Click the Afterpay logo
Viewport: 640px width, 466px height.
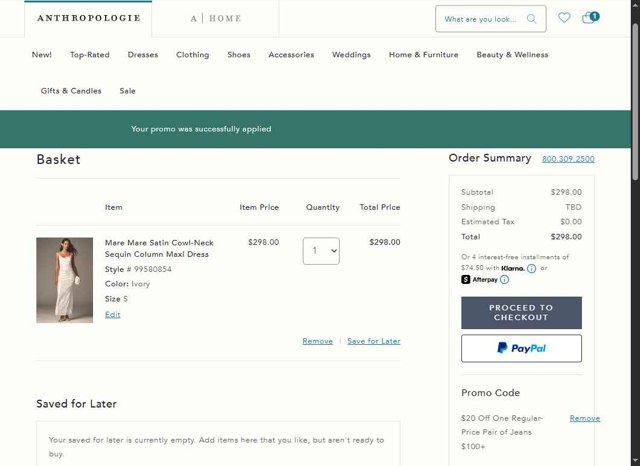coord(480,280)
